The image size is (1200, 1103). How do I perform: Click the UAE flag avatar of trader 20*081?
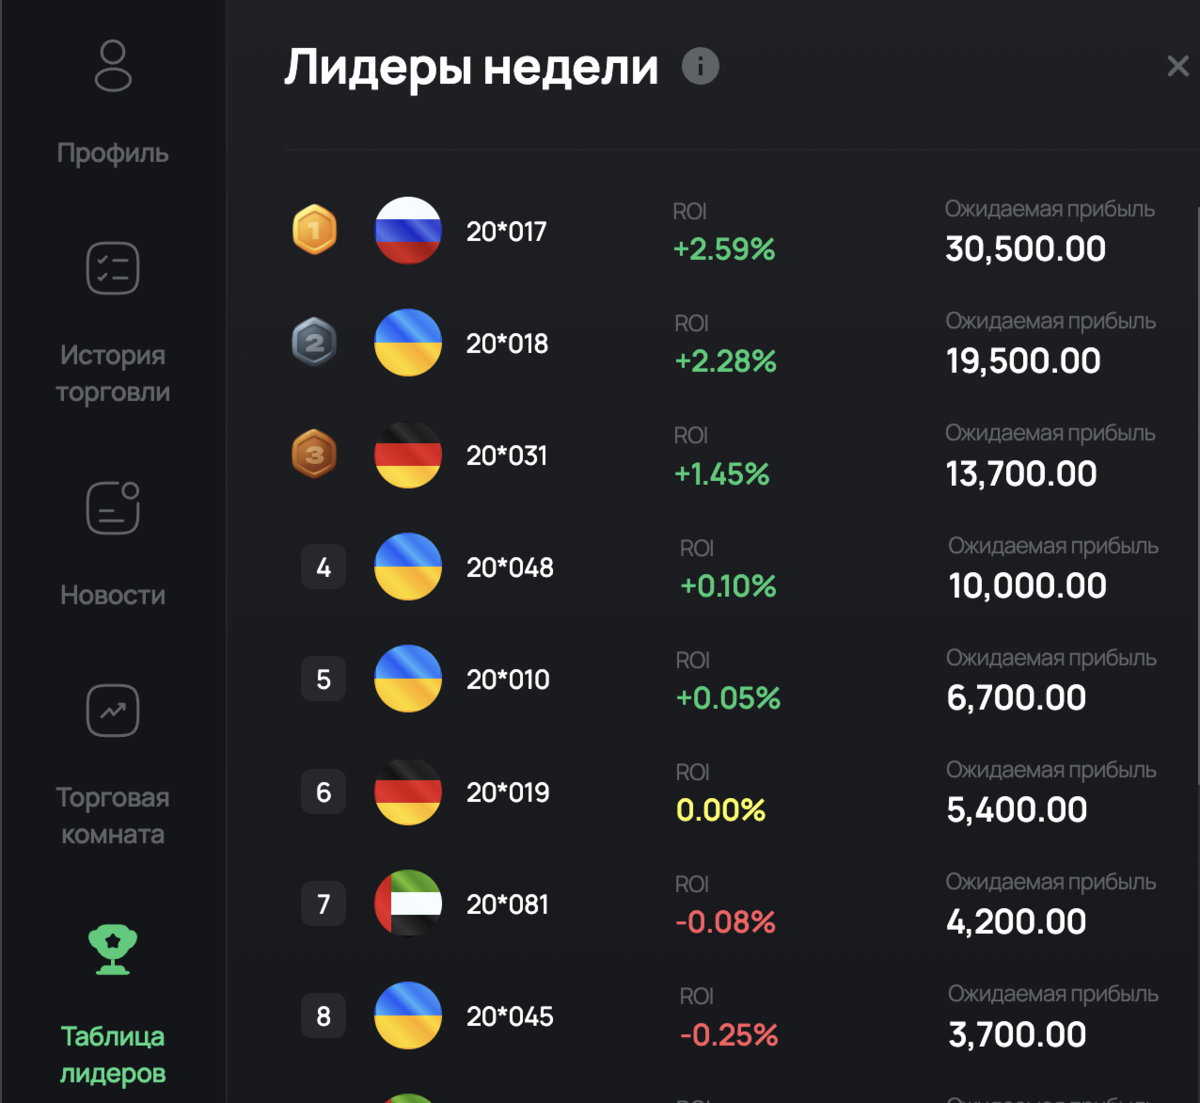pyautogui.click(x=408, y=903)
